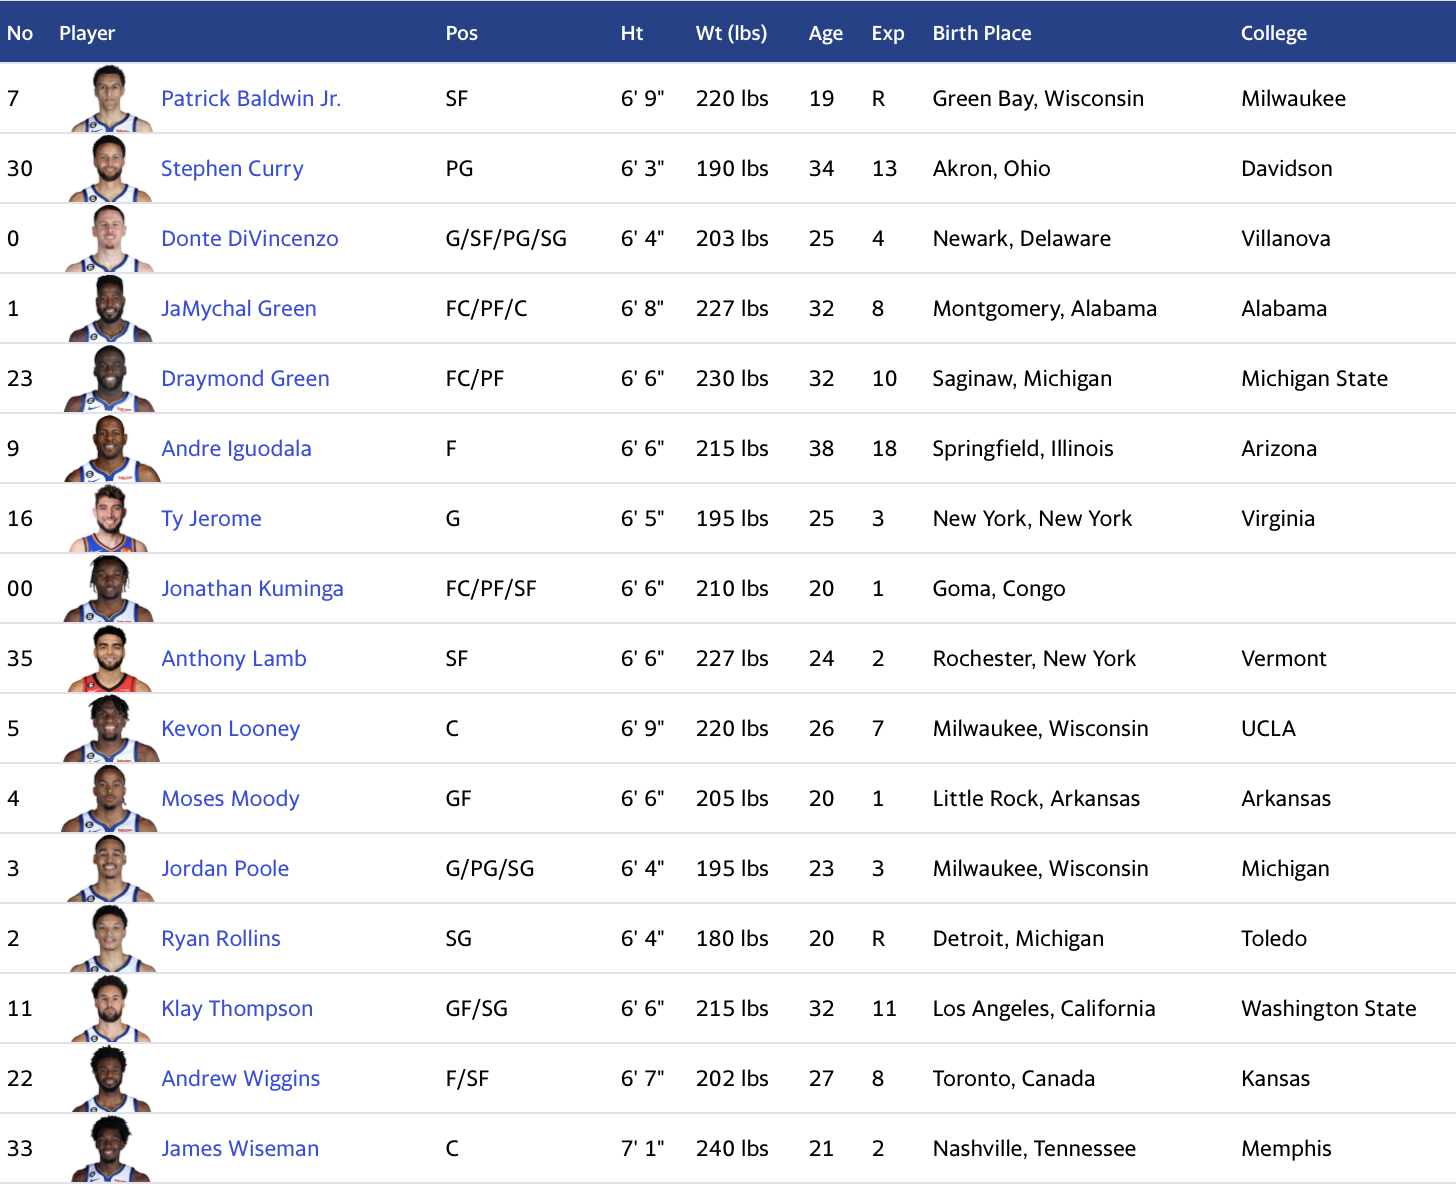Click the 'Memphis' college cell
The width and height of the screenshot is (1456, 1190).
pyautogui.click(x=1287, y=1148)
